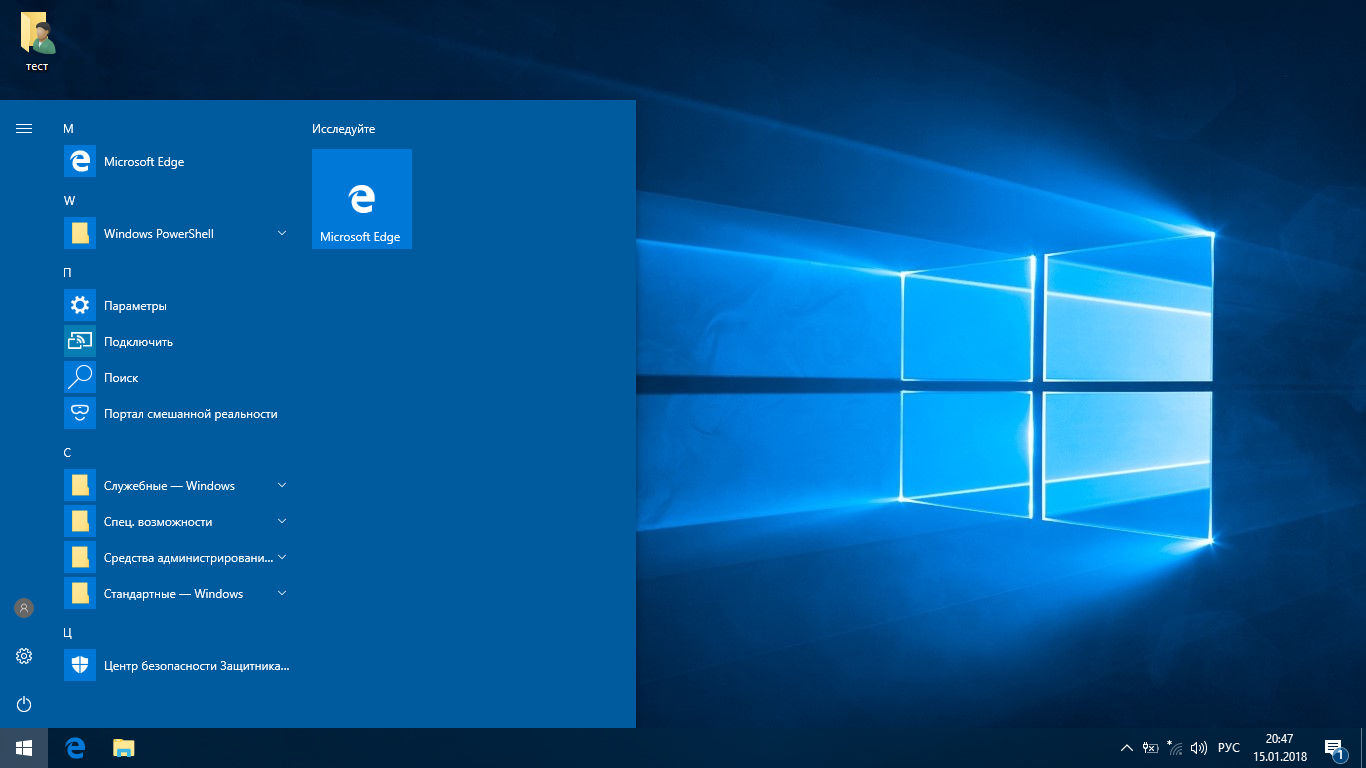Open File Explorer from the taskbar

coord(124,748)
